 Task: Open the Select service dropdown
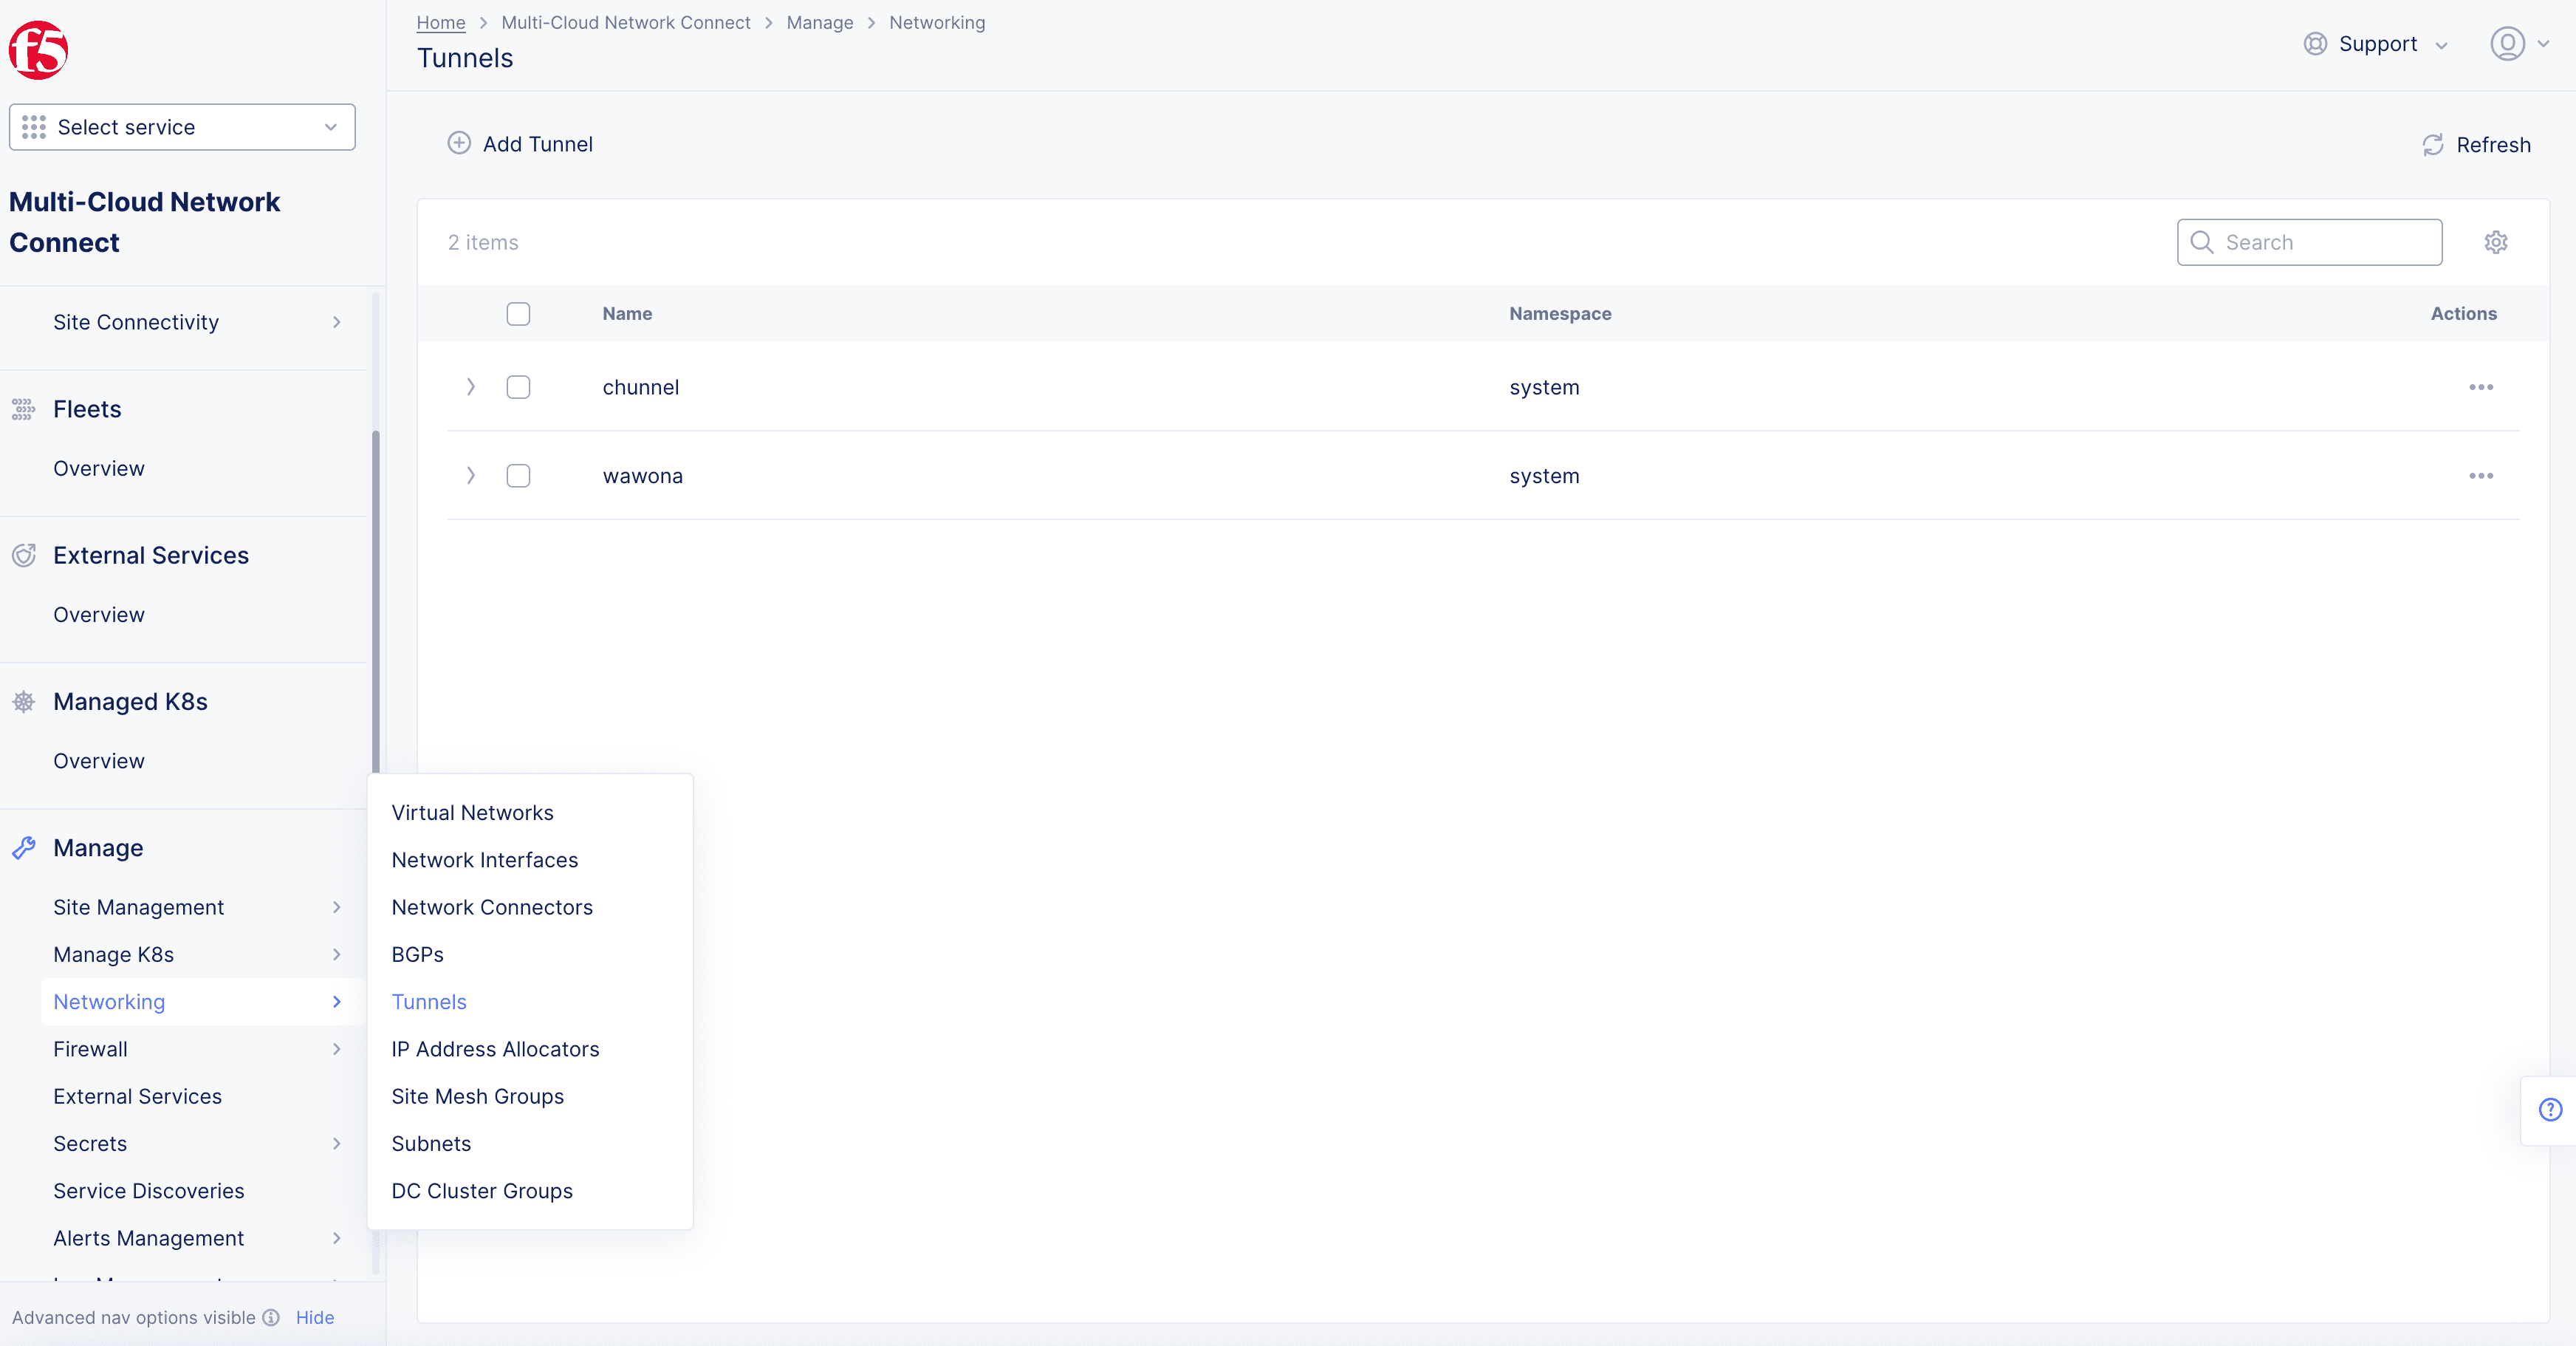(x=182, y=127)
